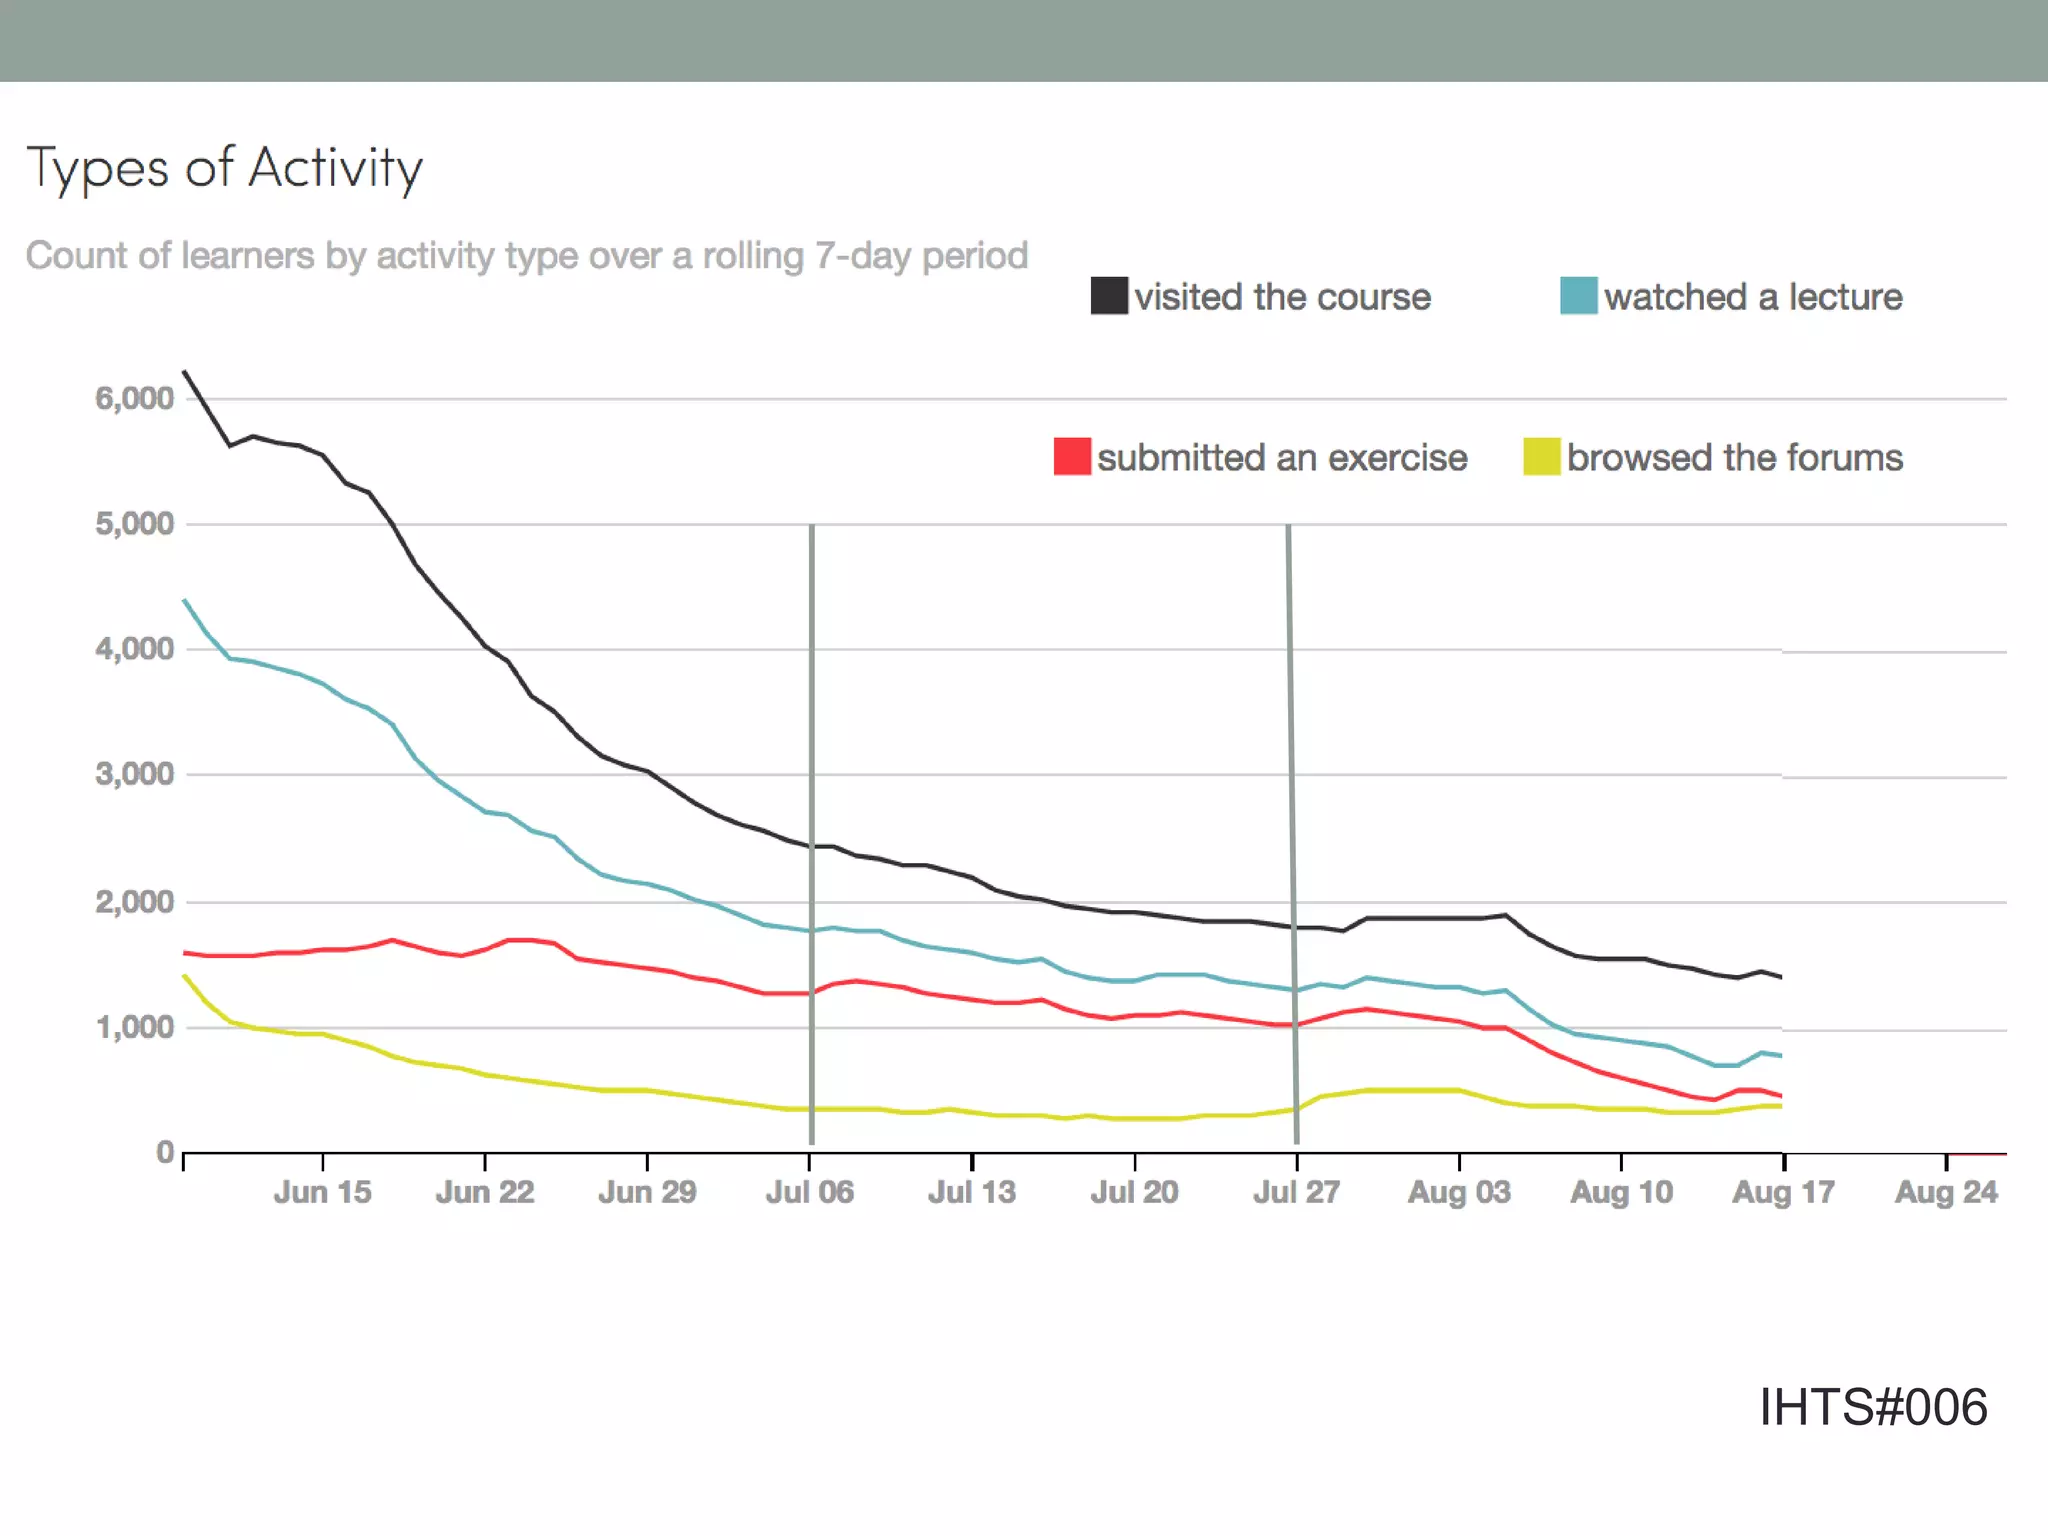Image resolution: width=2048 pixels, height=1536 pixels.
Task: Click the Jul 06 vertical marker line
Action: [812, 700]
